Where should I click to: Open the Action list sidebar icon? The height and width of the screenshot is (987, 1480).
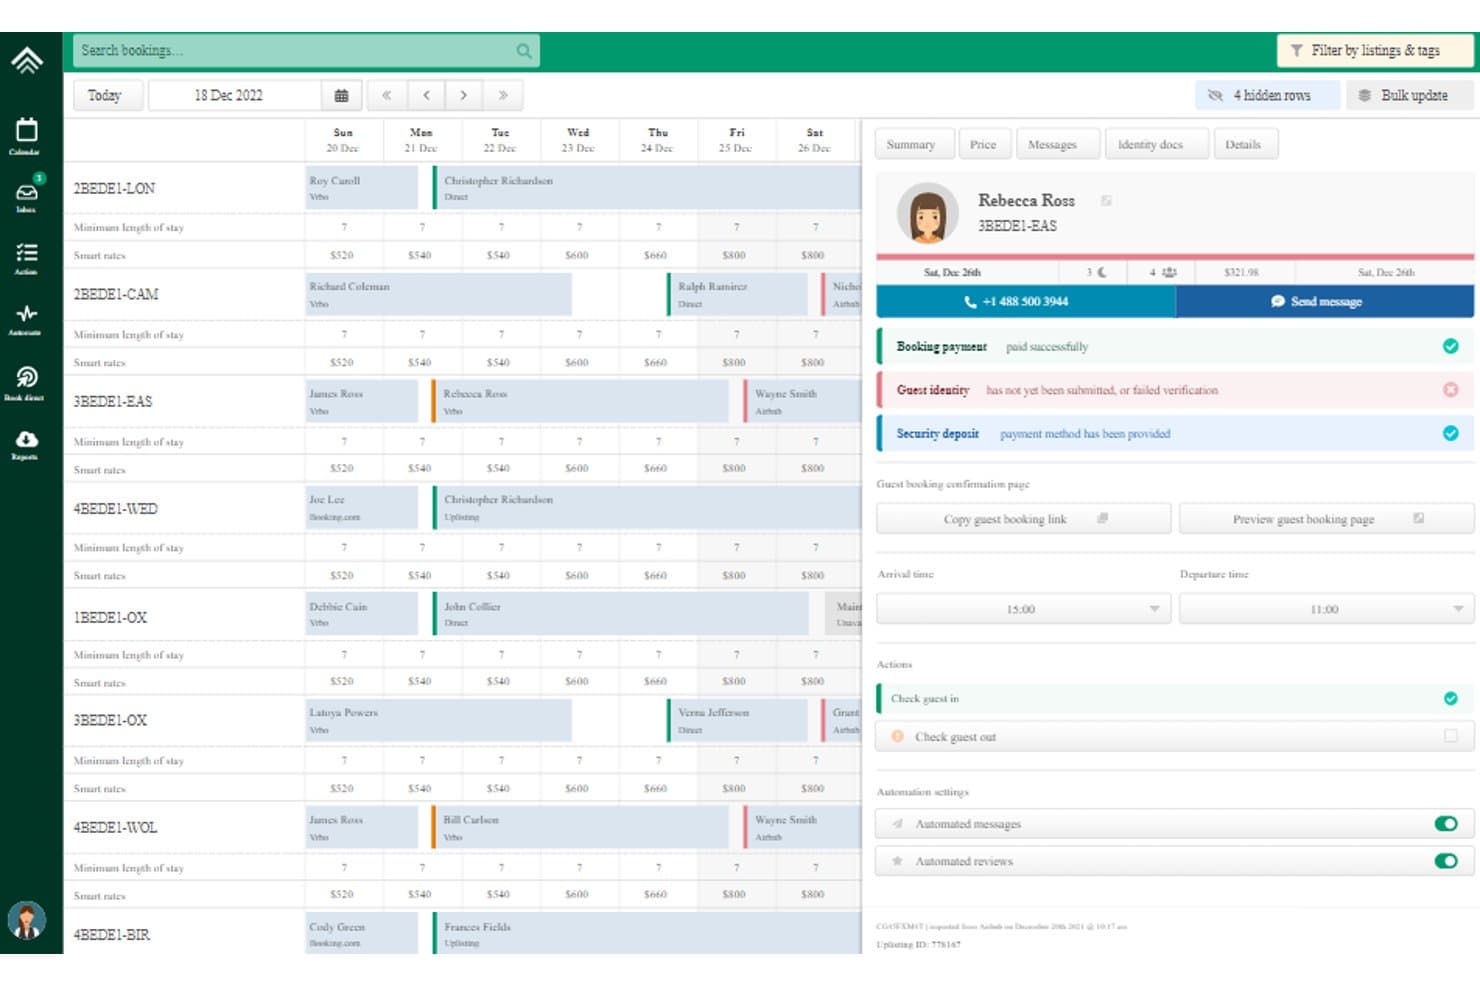26,257
